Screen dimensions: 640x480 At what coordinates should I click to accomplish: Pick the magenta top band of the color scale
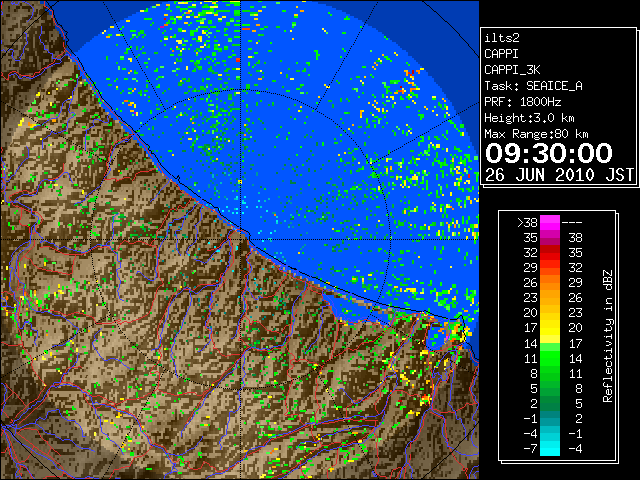pos(550,223)
